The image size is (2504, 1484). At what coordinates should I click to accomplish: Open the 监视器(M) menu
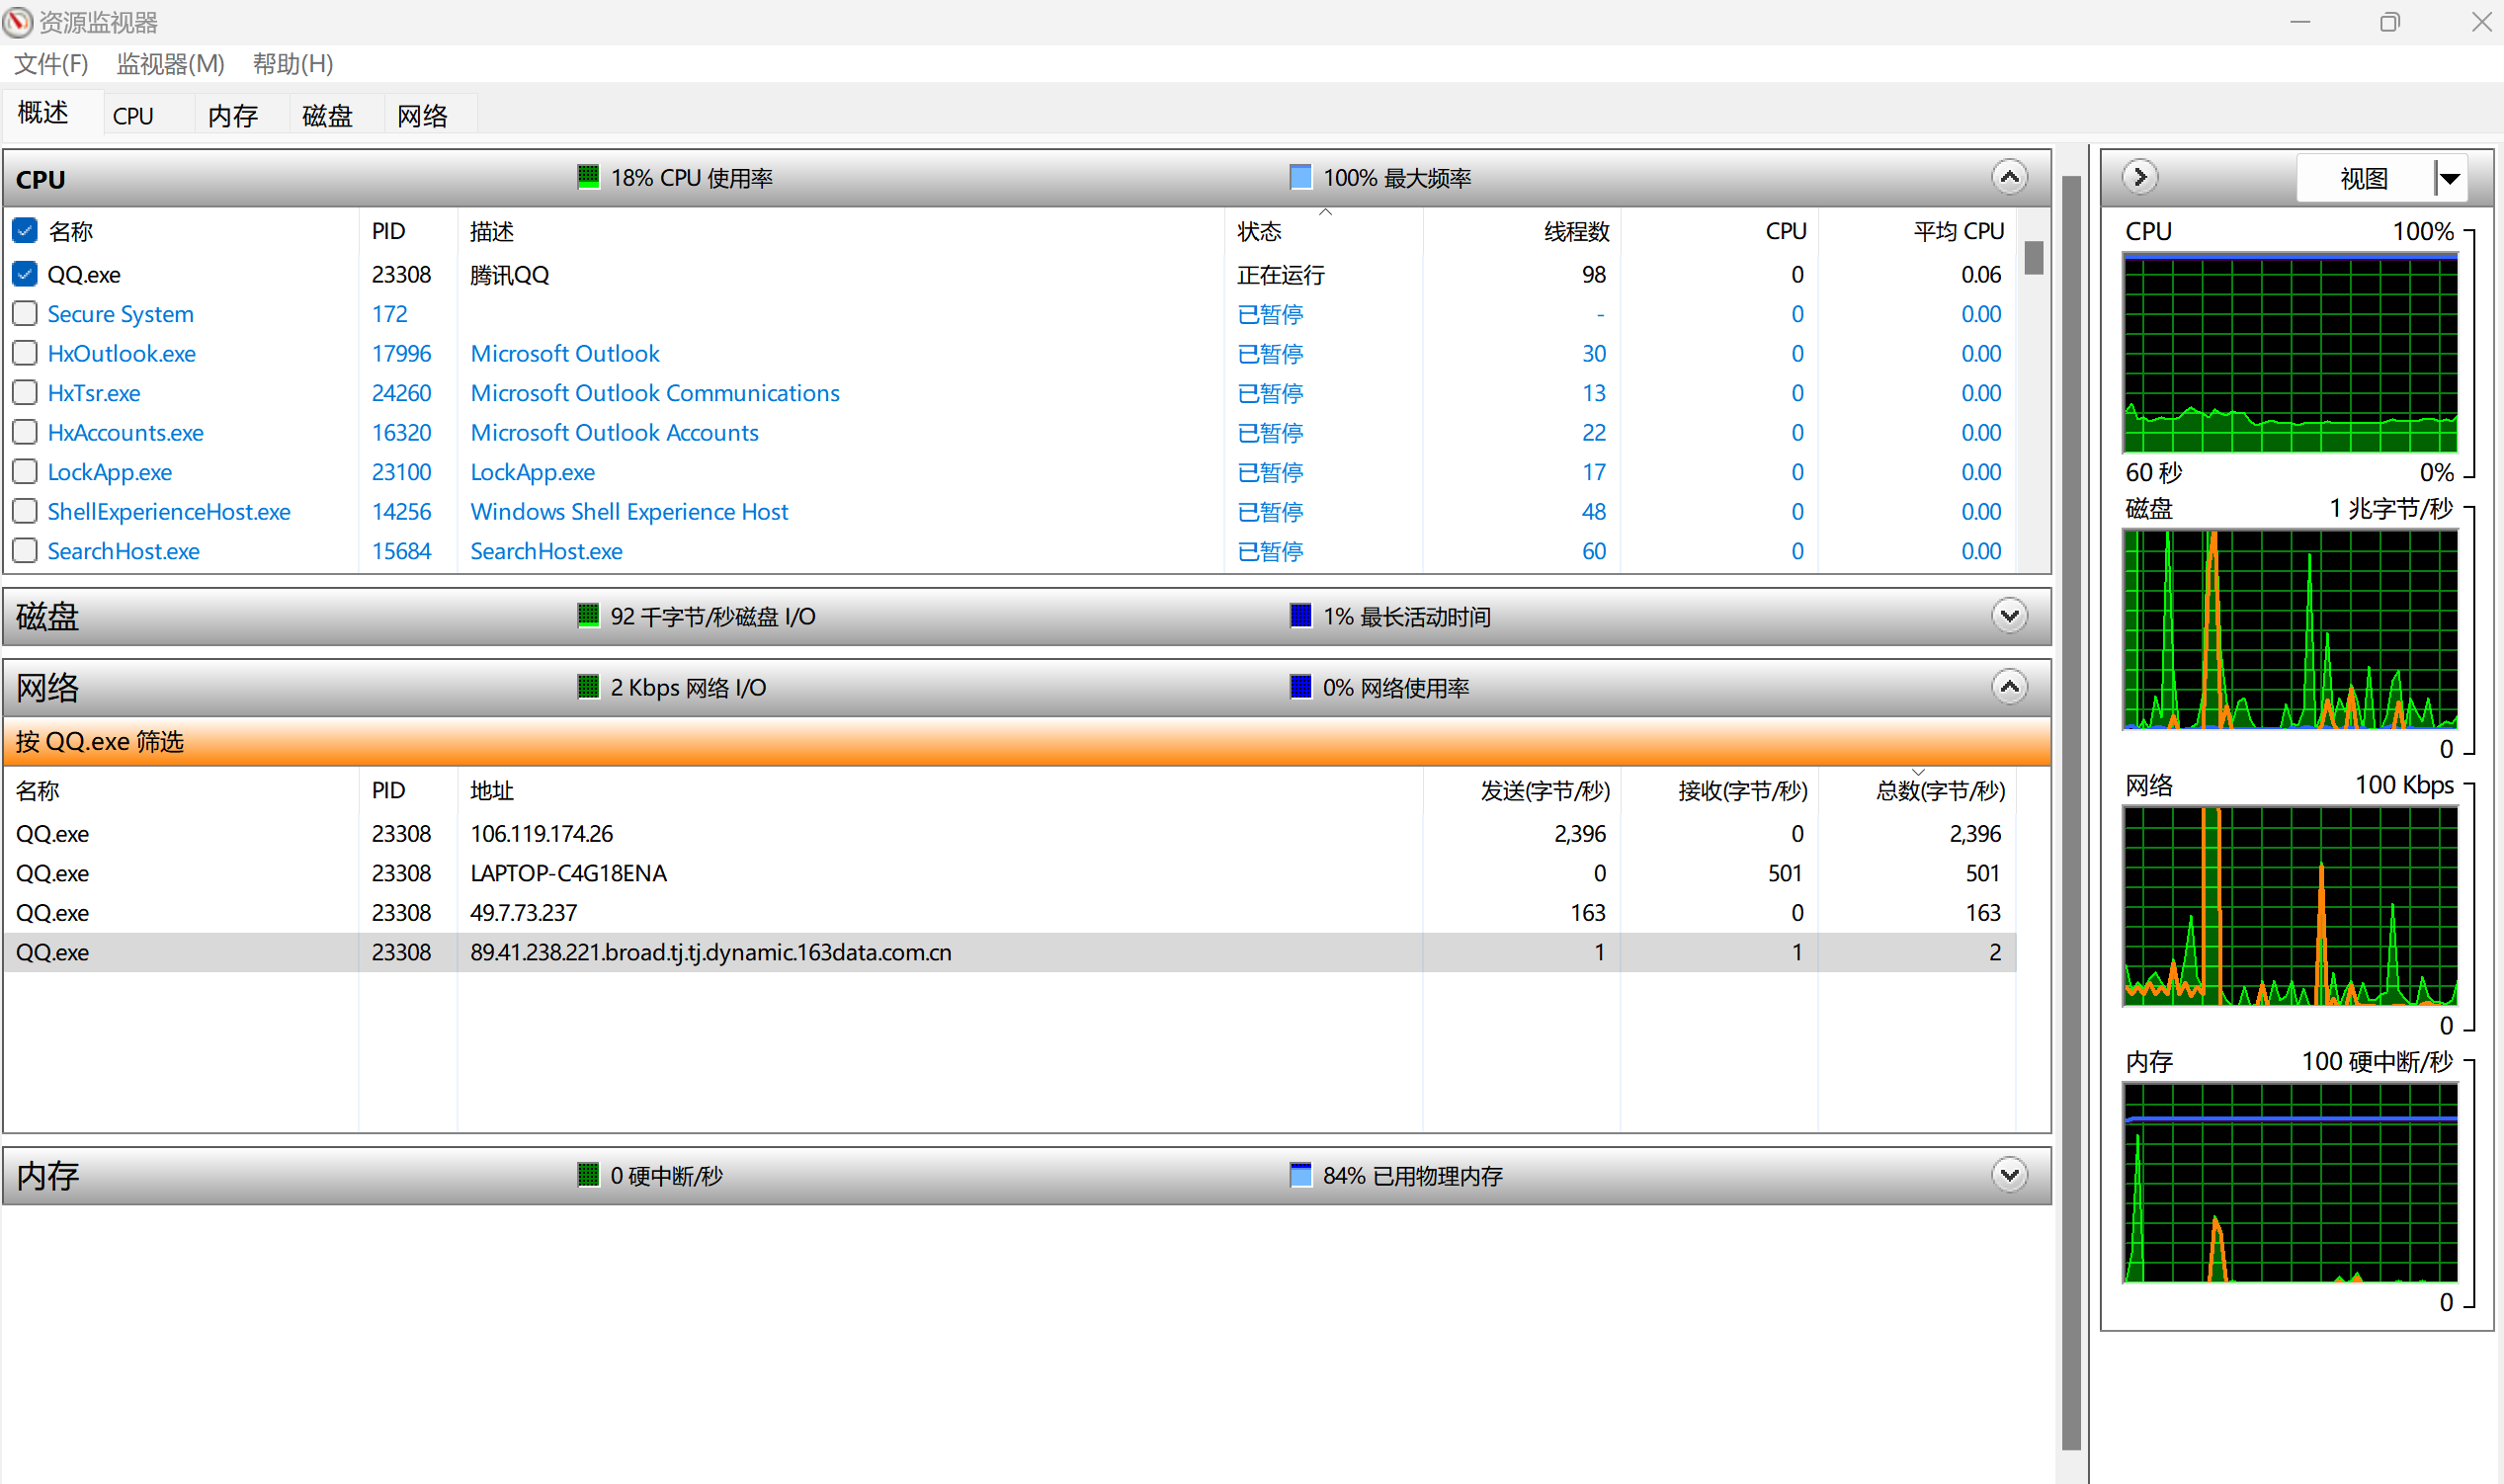point(170,64)
